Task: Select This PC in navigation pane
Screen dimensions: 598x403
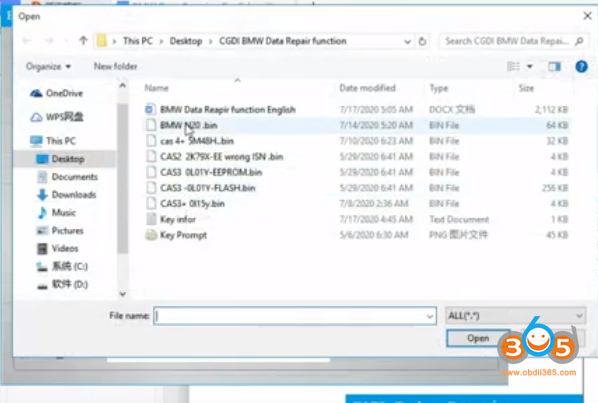Action: pyautogui.click(x=53, y=141)
